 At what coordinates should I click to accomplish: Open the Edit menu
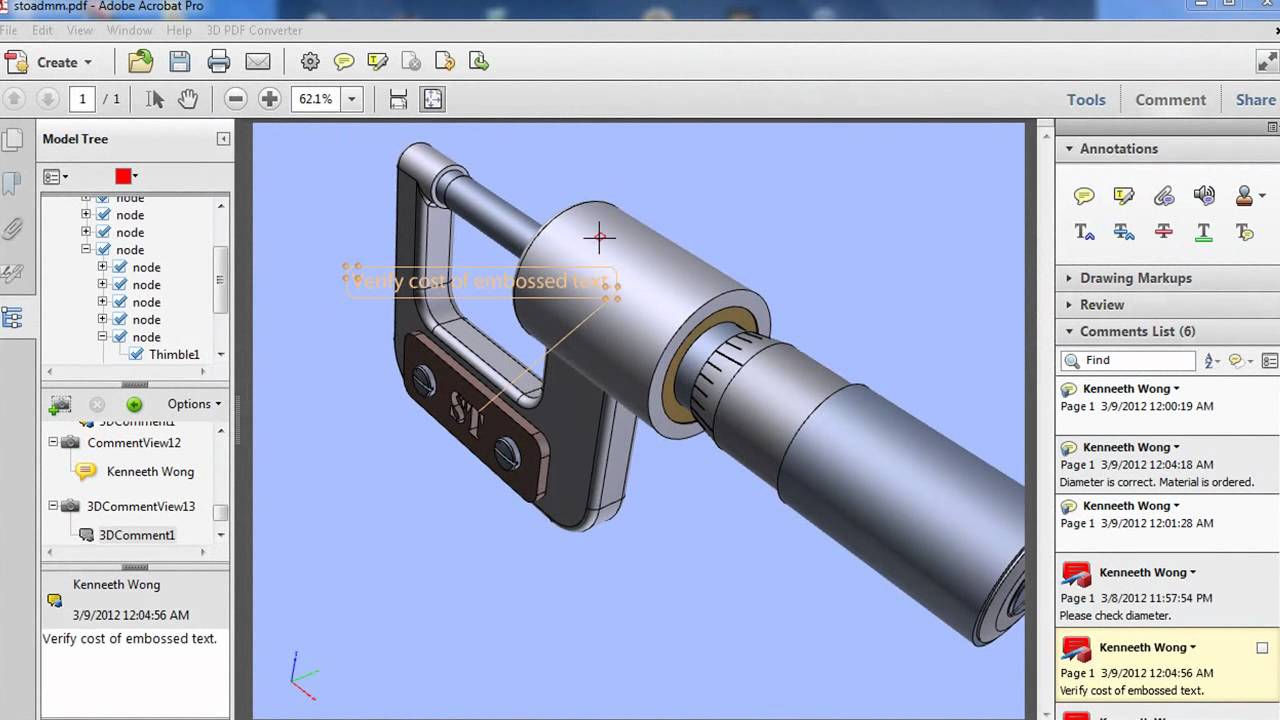coord(42,30)
